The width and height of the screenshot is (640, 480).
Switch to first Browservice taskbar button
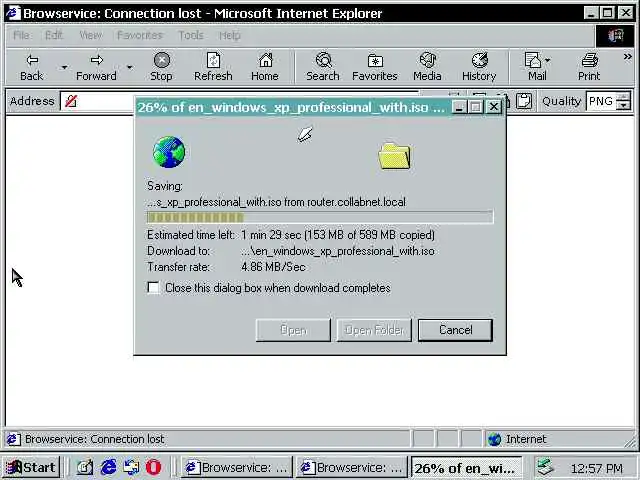pyautogui.click(x=236, y=467)
